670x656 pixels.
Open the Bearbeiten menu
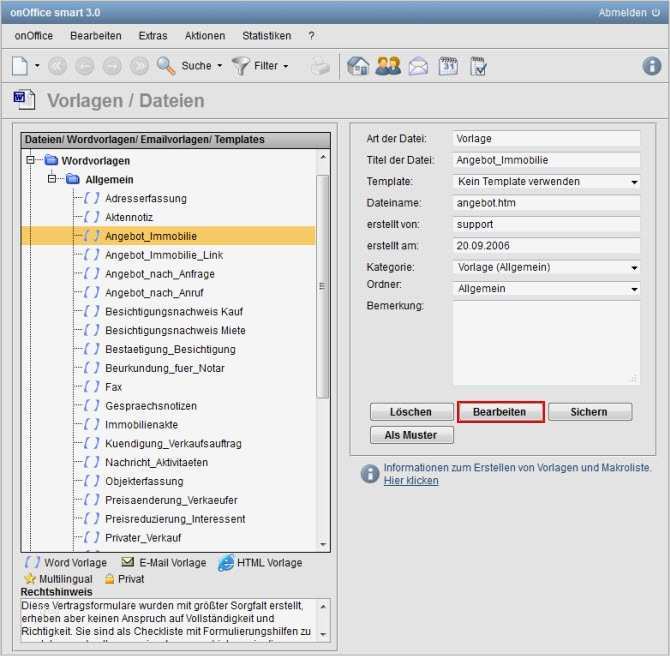tap(96, 36)
